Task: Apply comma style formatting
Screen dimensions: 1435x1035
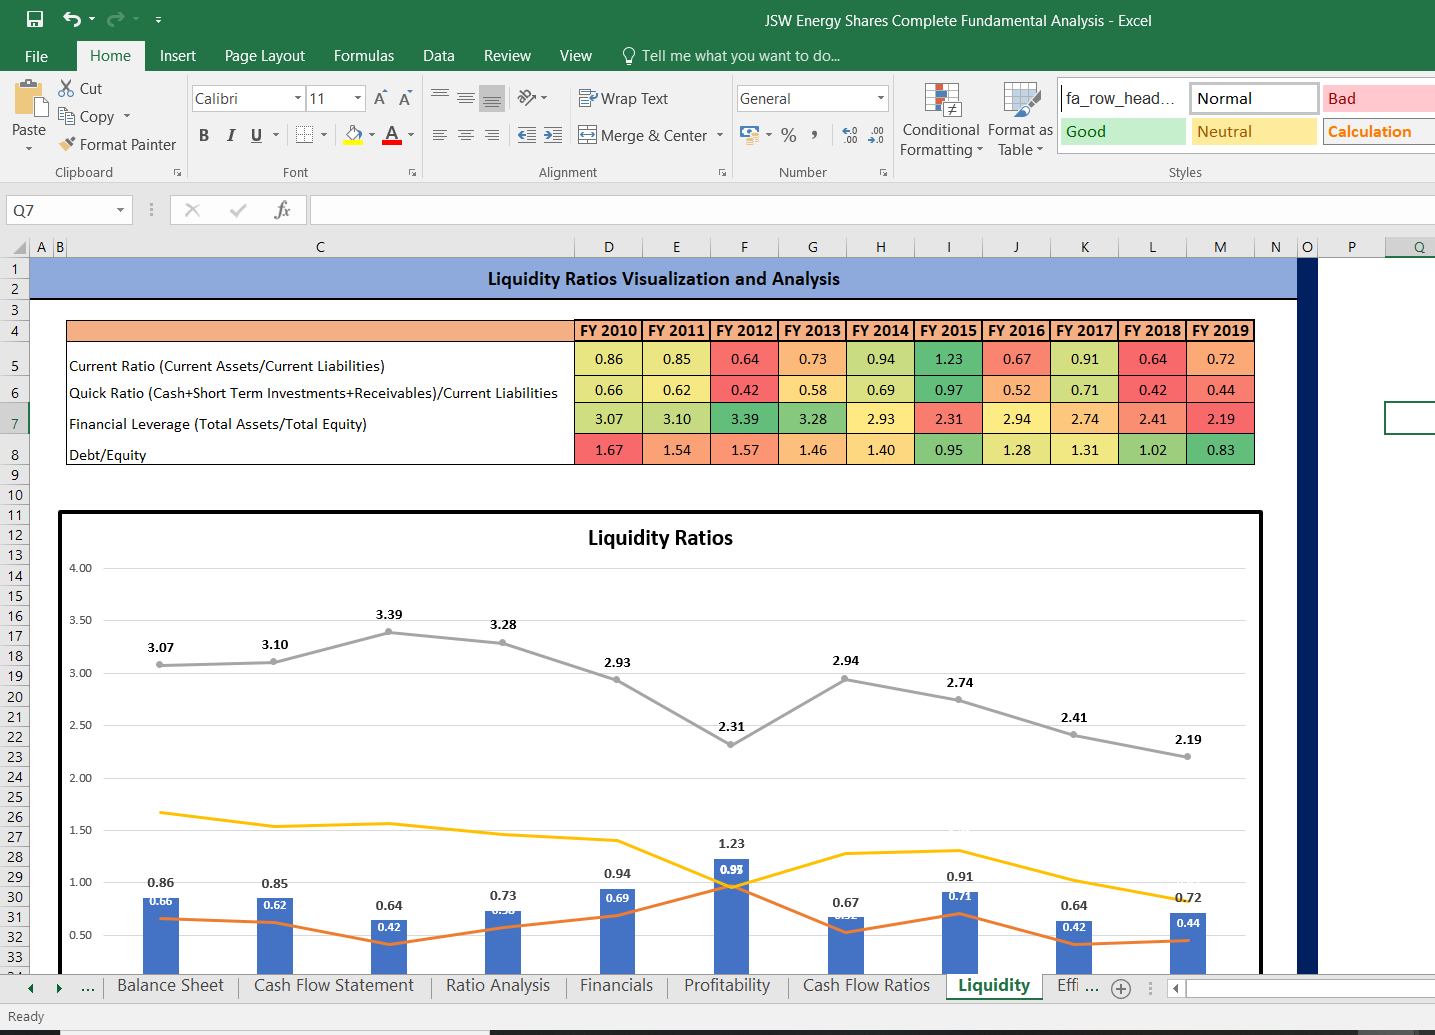Action: [815, 135]
